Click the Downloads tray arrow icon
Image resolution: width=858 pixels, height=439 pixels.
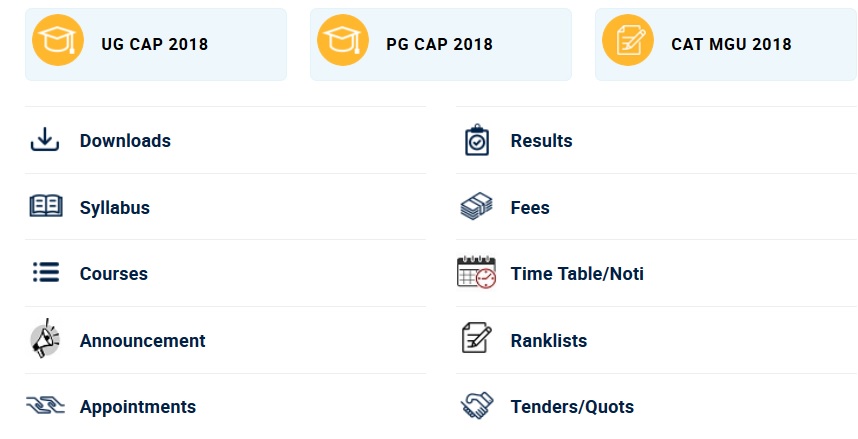[45, 140]
